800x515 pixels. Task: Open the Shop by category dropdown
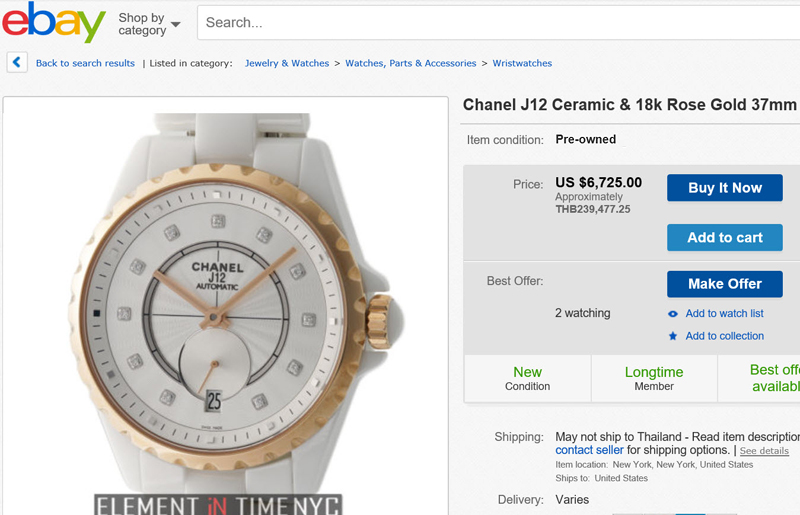click(x=149, y=24)
